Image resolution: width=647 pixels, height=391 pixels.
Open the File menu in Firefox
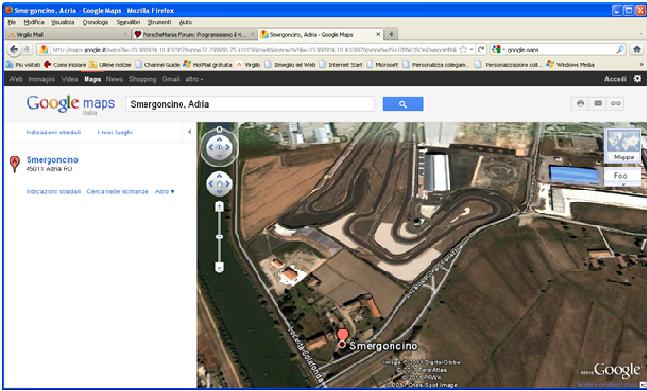click(x=12, y=22)
